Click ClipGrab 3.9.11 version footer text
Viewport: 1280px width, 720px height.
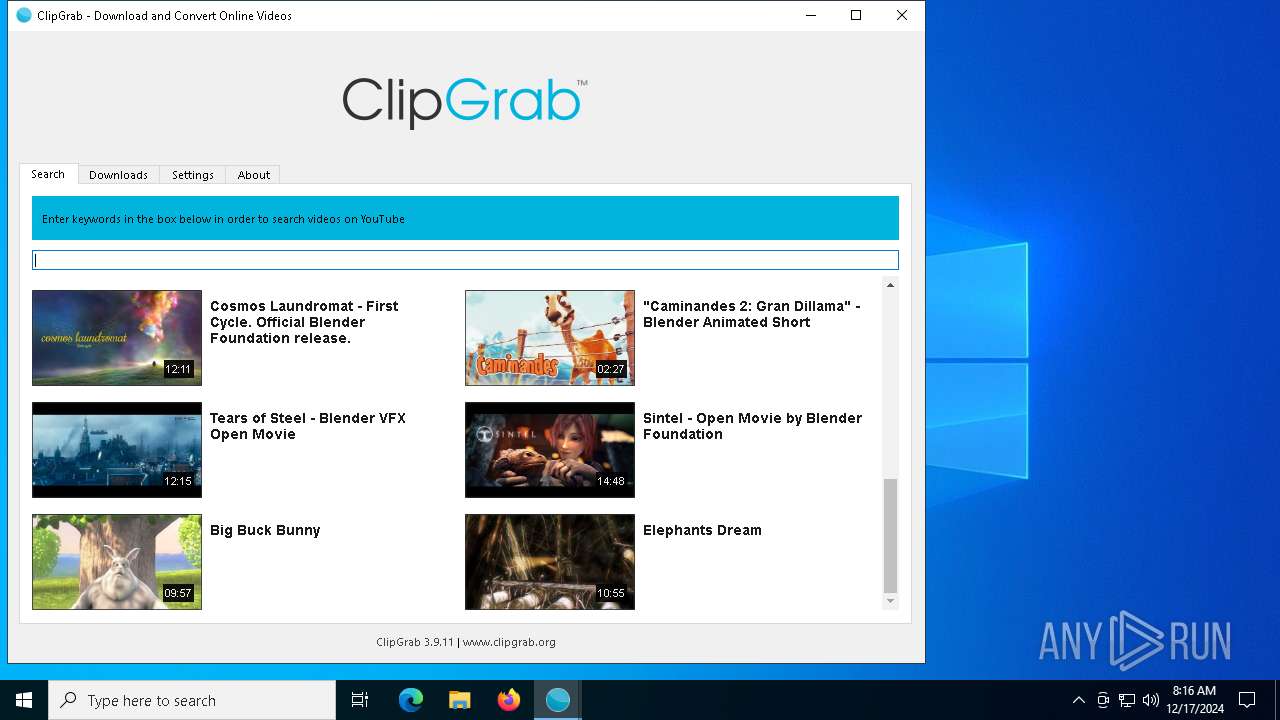click(x=414, y=642)
